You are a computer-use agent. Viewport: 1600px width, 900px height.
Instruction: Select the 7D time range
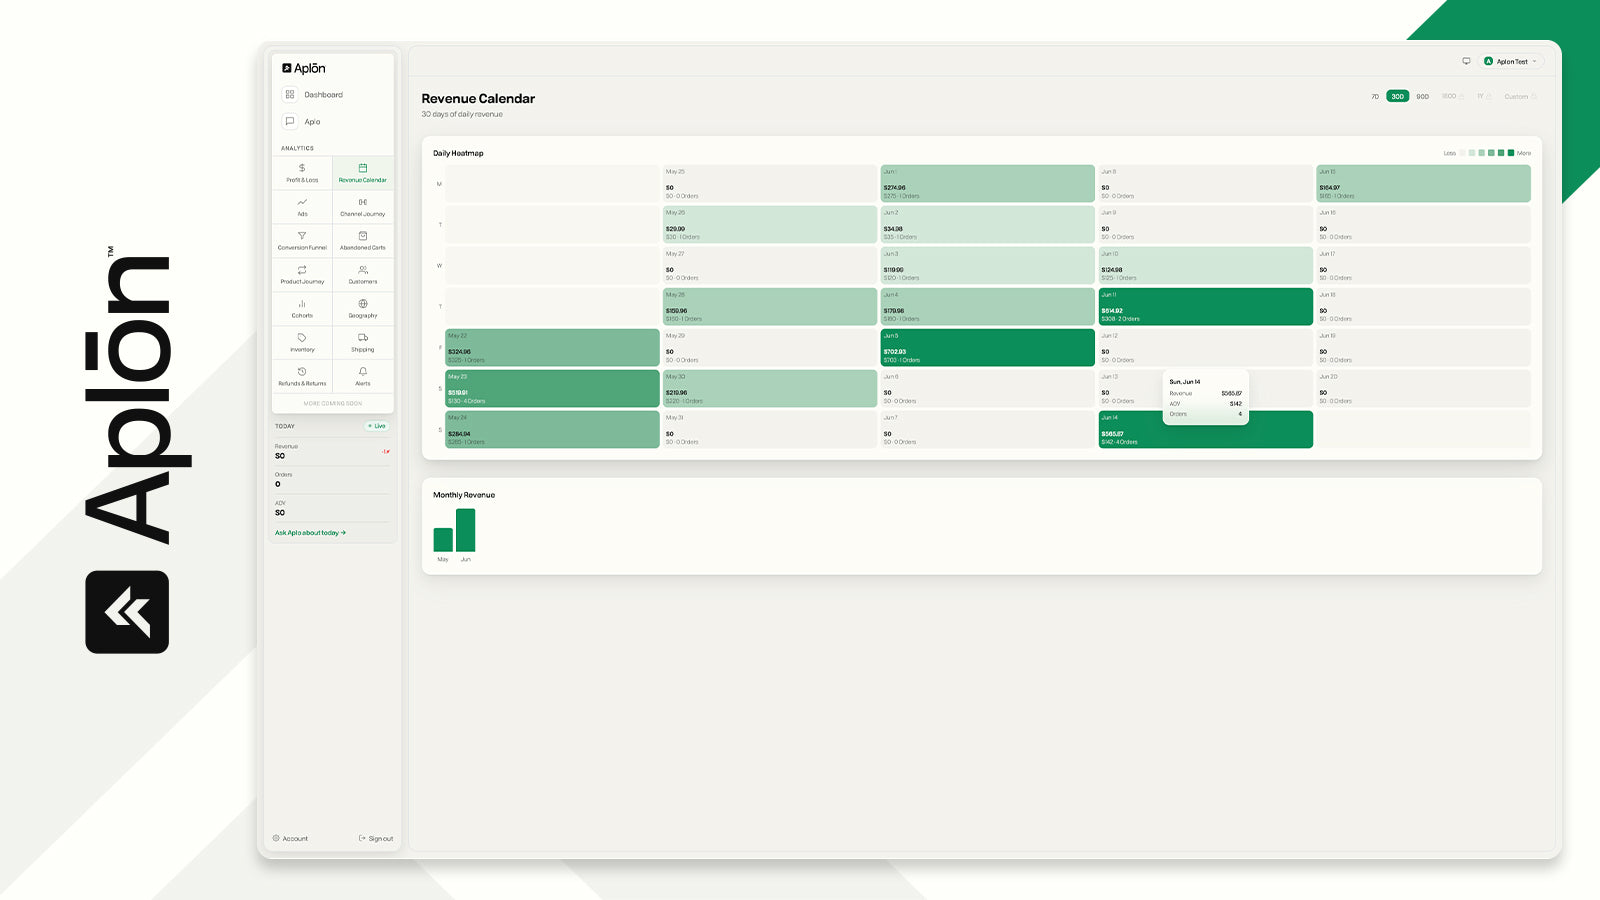tap(1375, 97)
